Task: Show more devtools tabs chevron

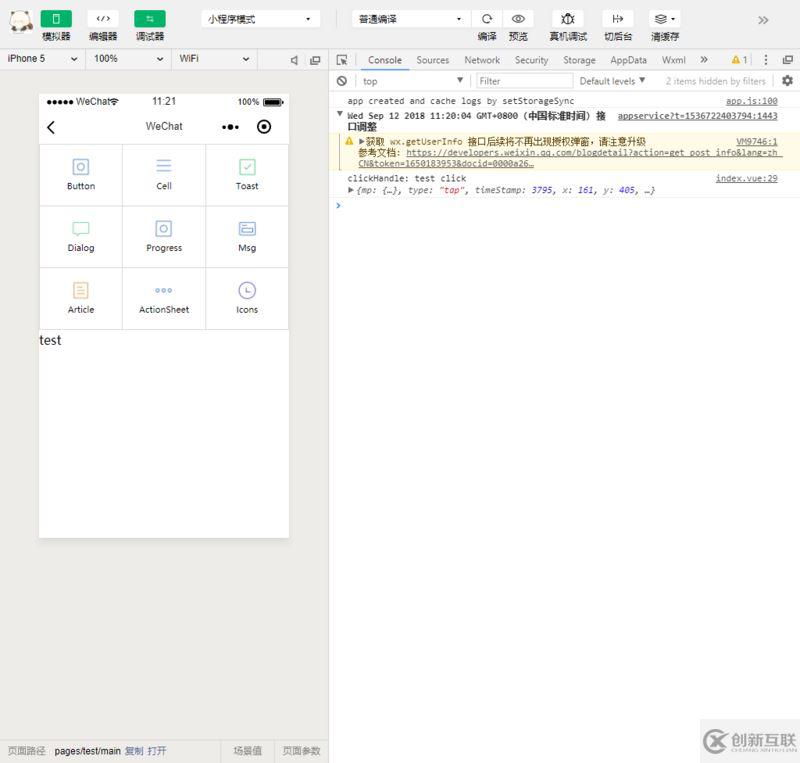Action: 704,60
